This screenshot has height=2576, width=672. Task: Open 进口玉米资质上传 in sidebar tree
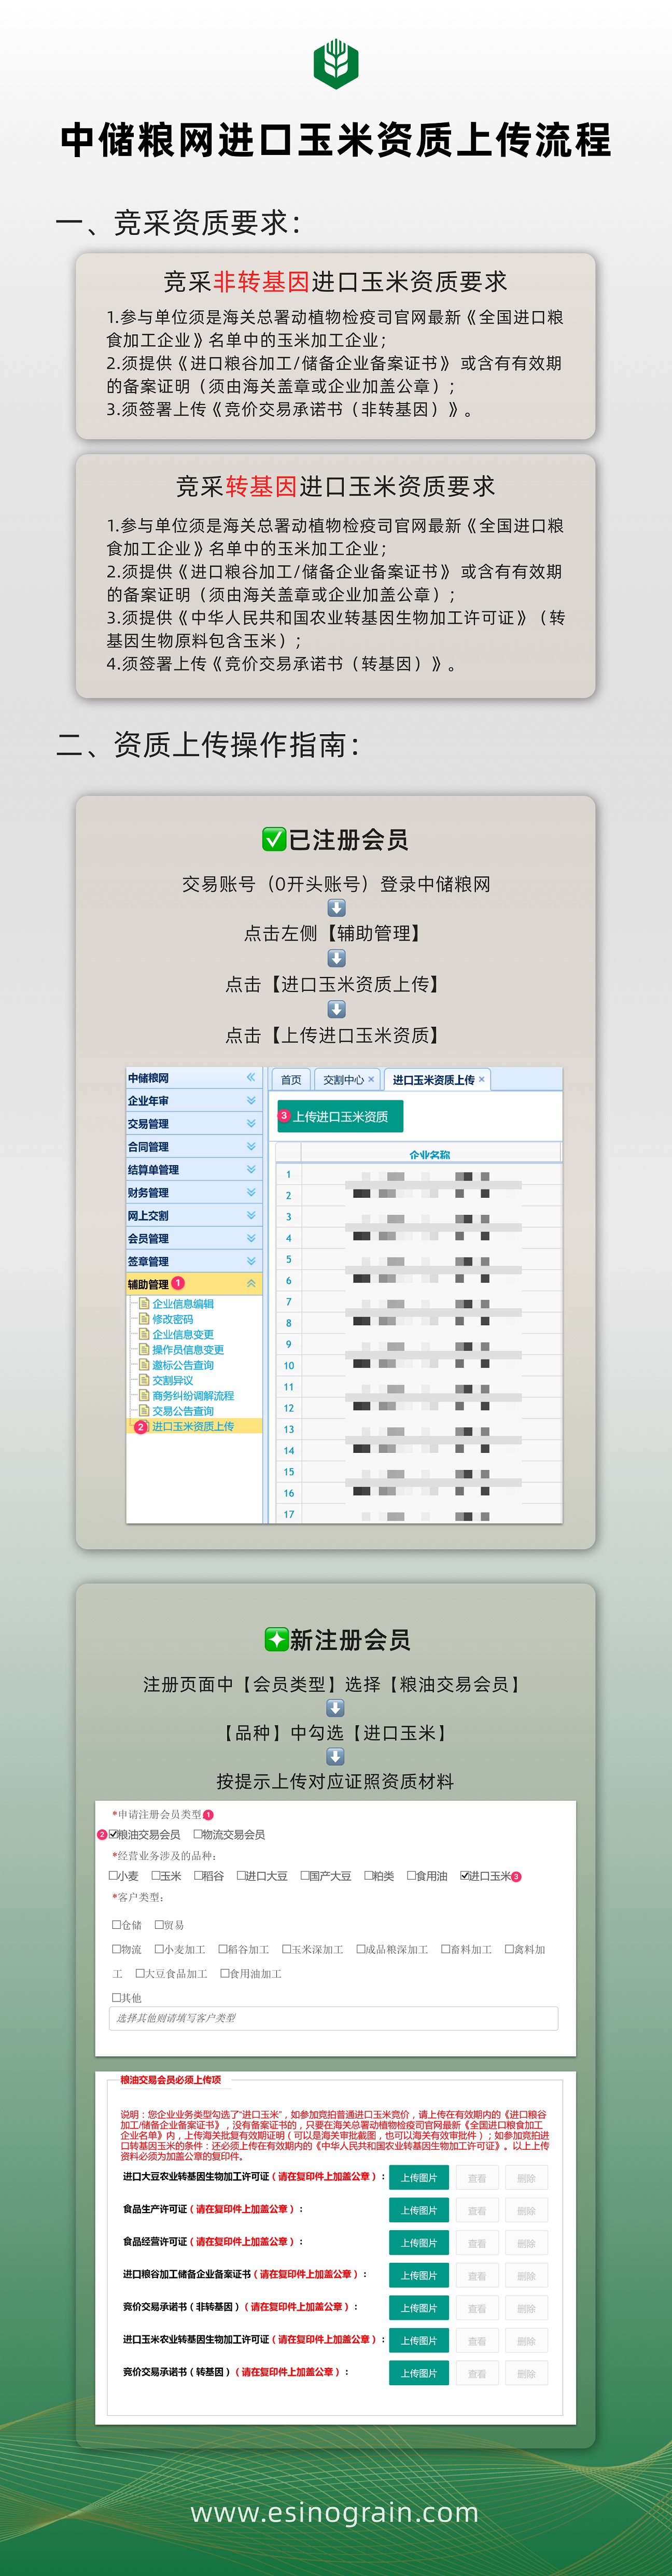point(193,1426)
